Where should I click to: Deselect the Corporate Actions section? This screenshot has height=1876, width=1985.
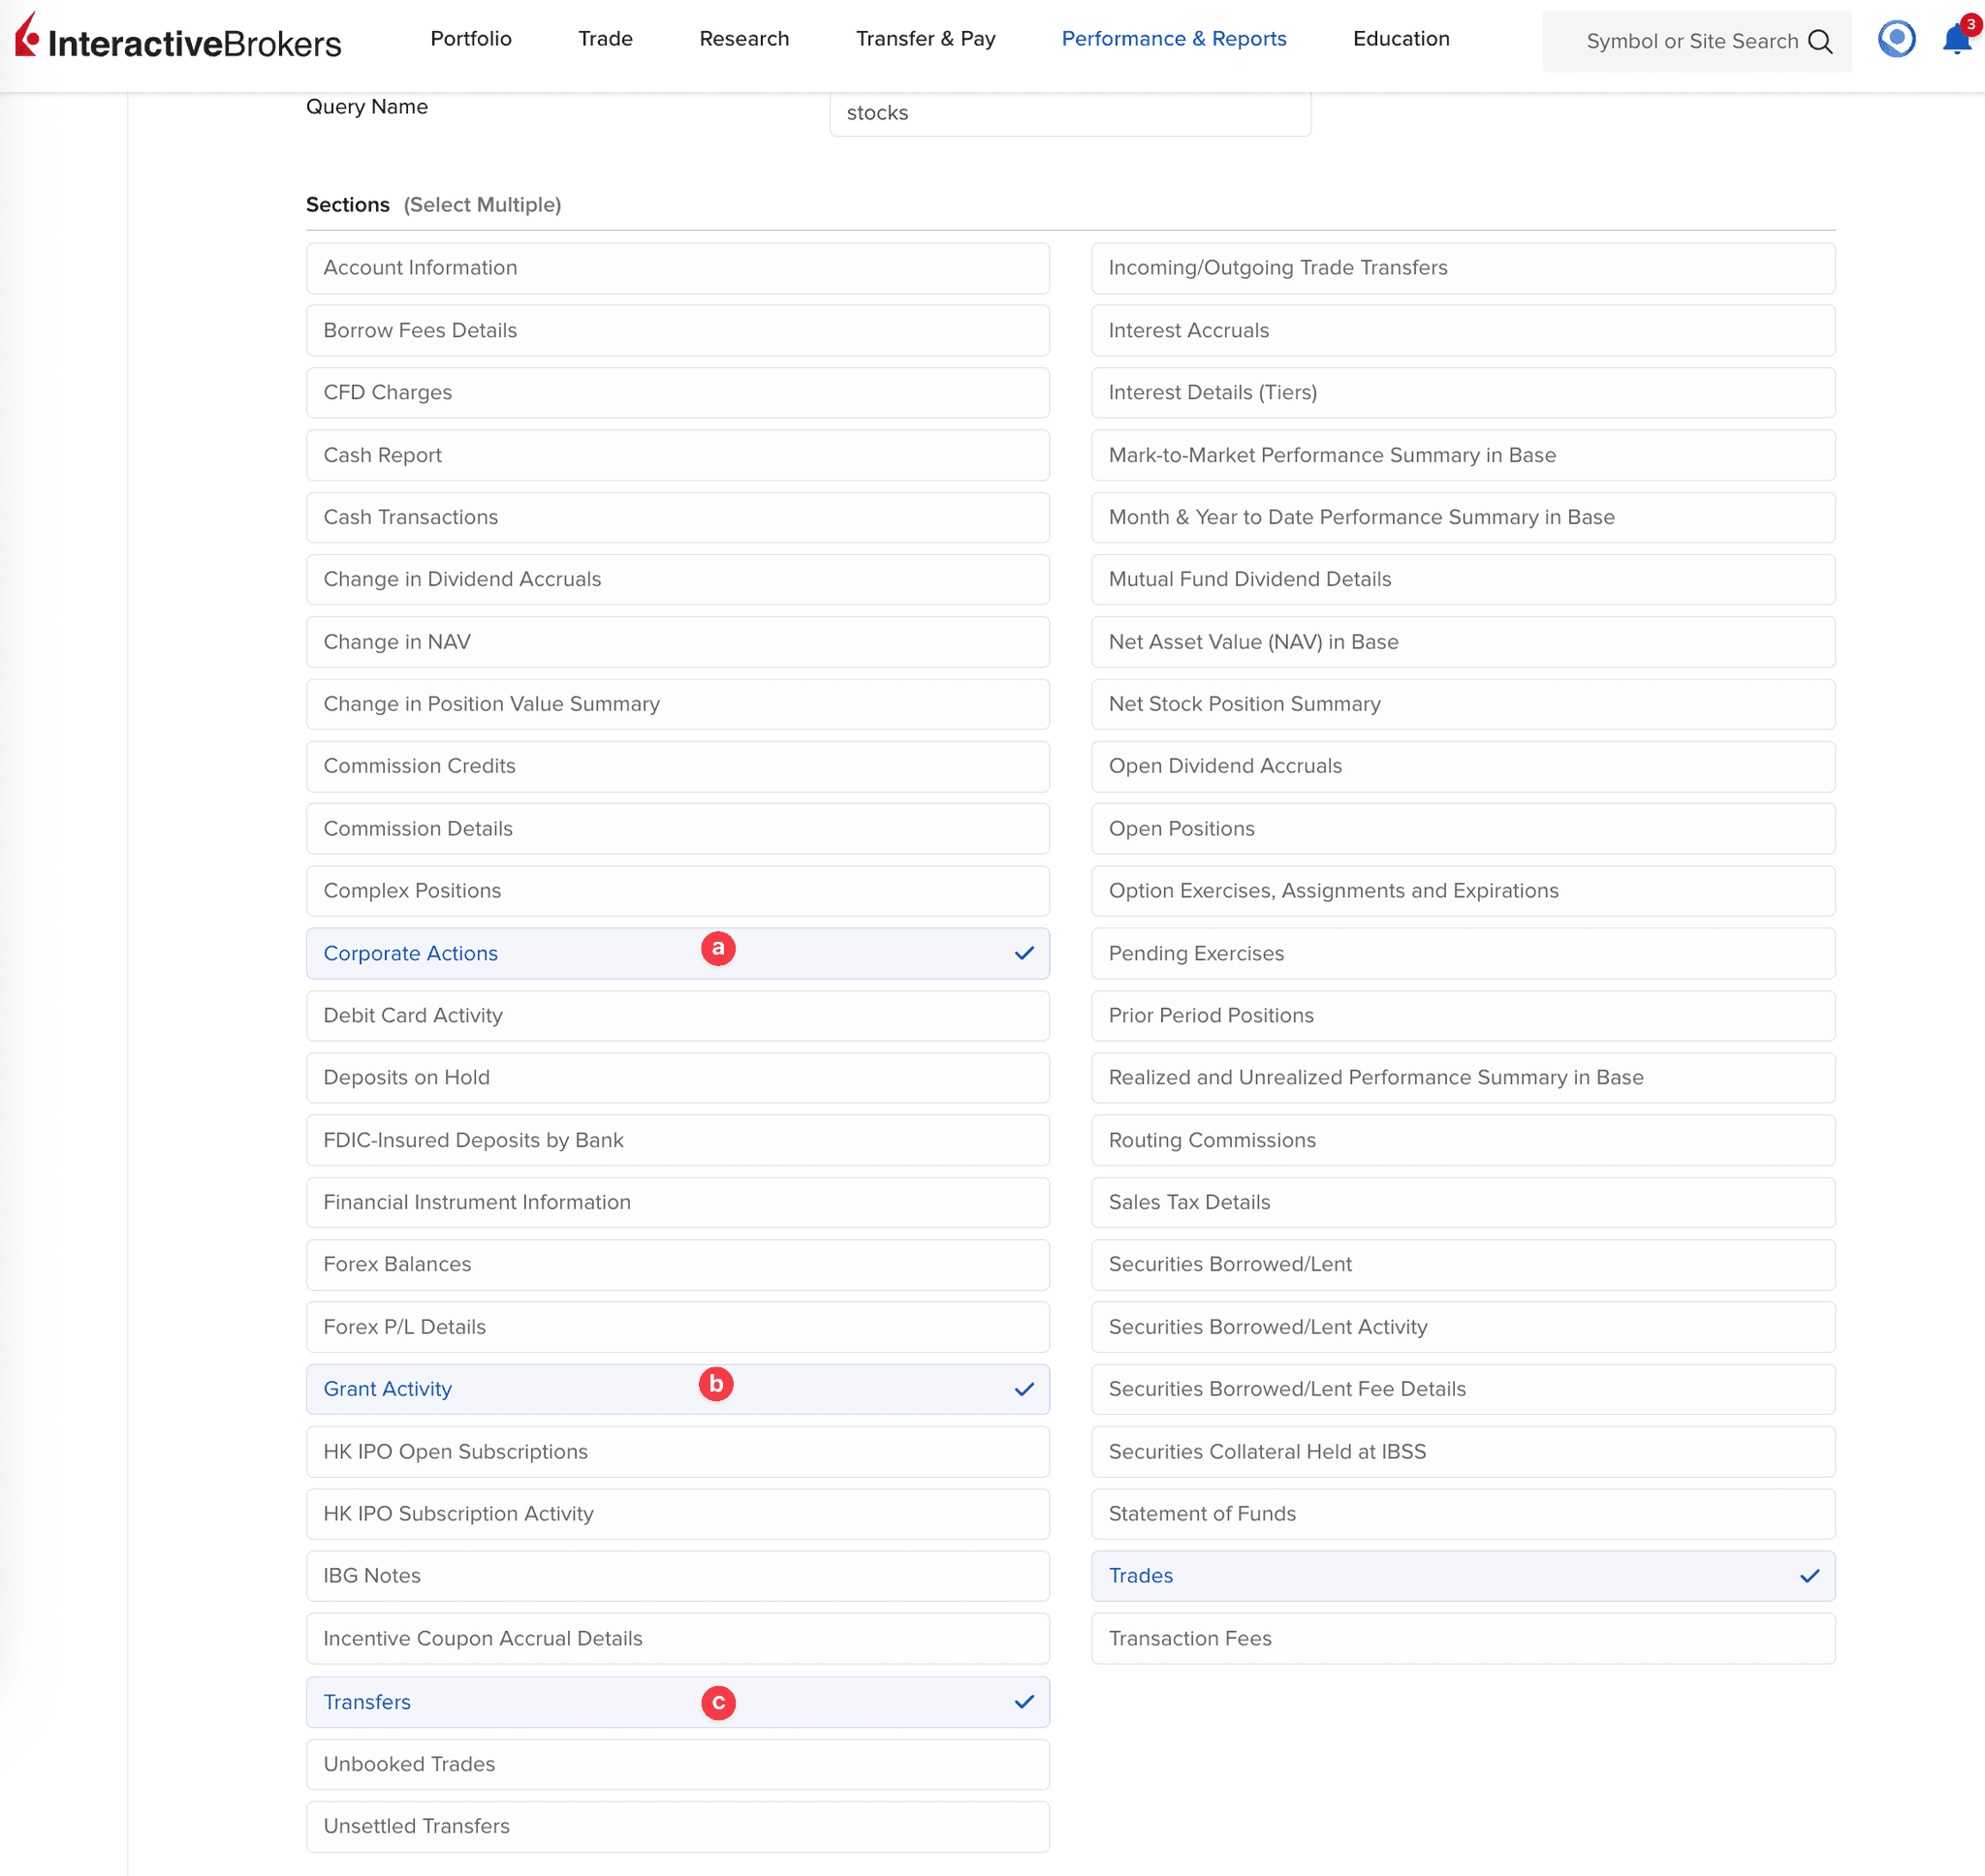coord(677,953)
